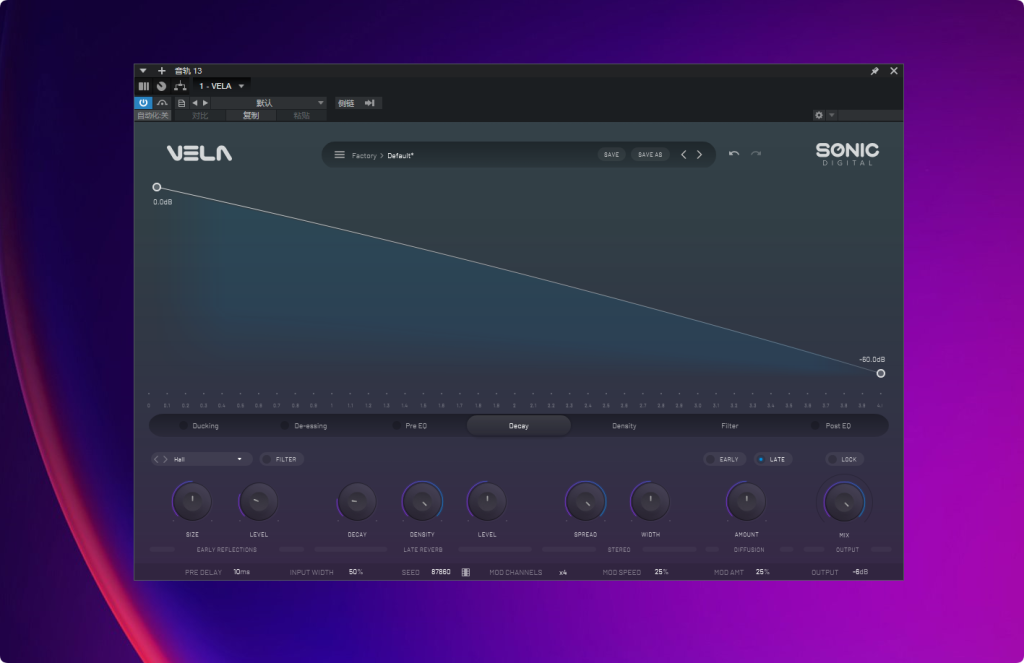Click the Sonic Digital logo

coord(847,154)
